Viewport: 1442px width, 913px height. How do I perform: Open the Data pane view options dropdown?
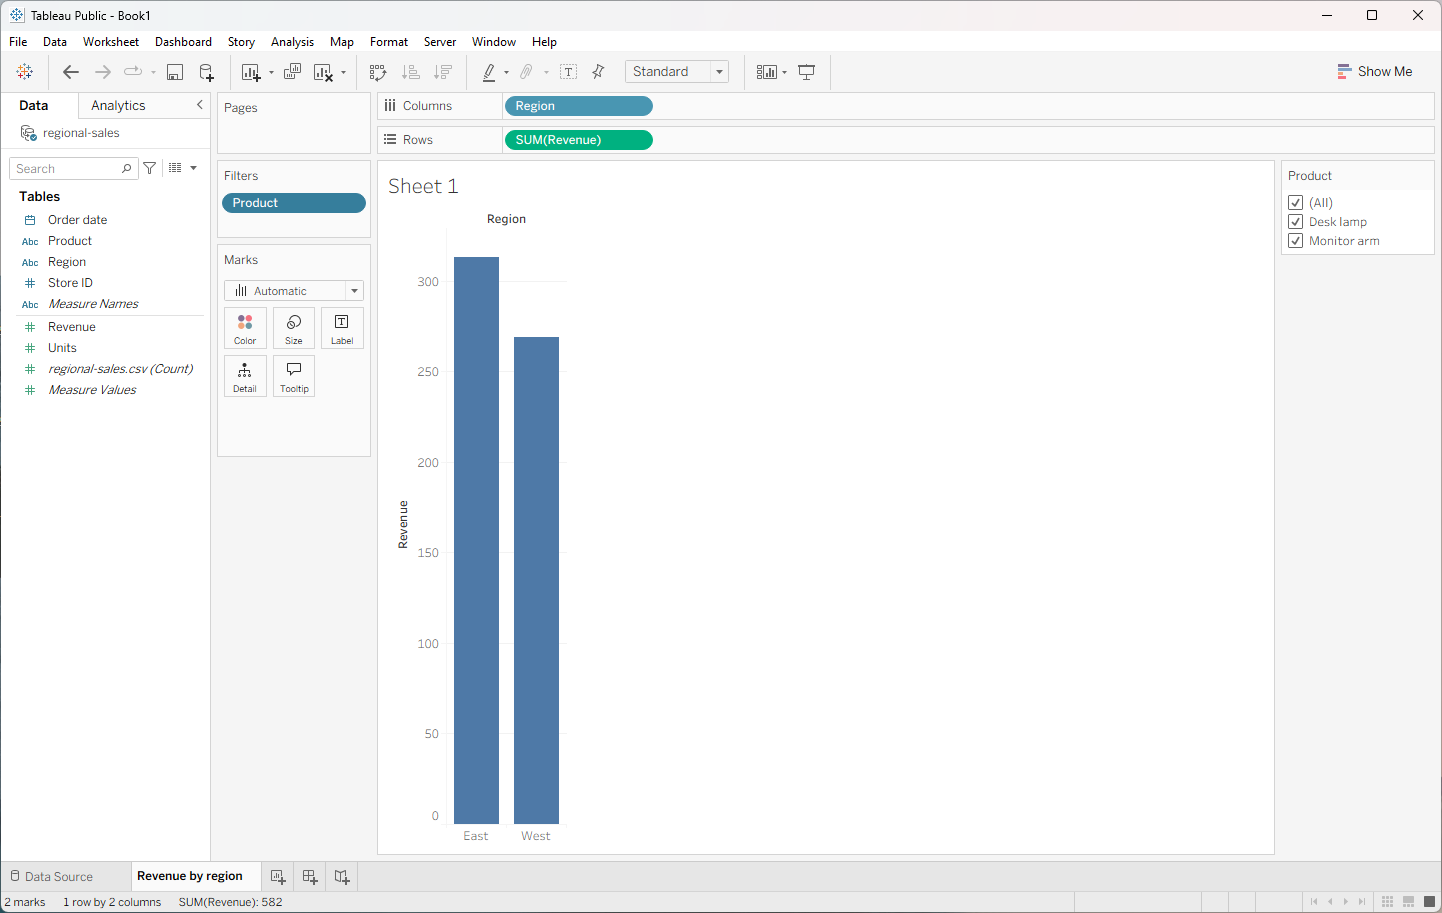coord(182,168)
